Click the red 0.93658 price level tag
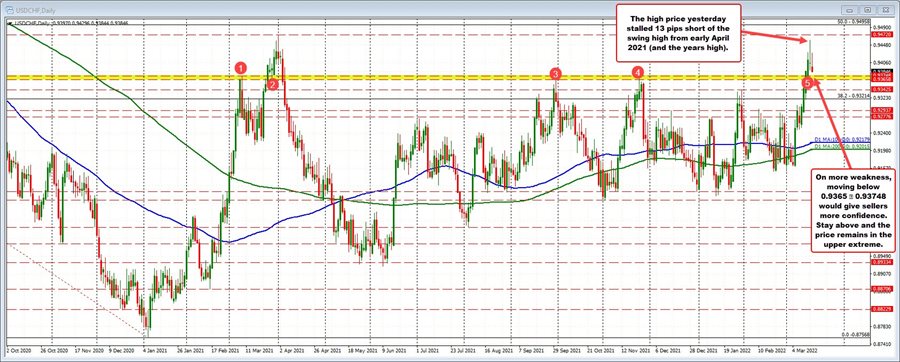 tap(883, 80)
